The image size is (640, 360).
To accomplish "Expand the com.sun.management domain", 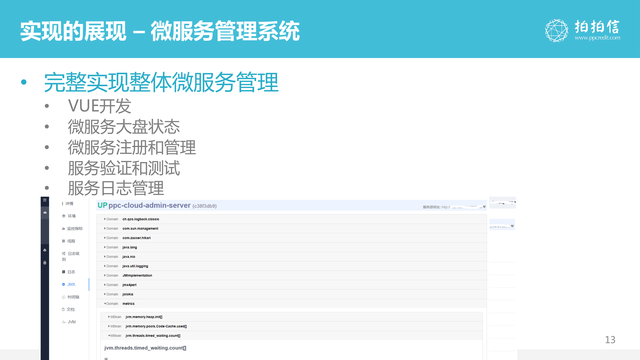I will 291,229.
